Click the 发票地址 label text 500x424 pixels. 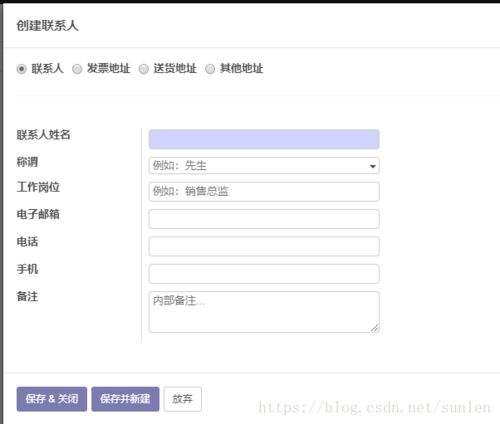(108, 68)
